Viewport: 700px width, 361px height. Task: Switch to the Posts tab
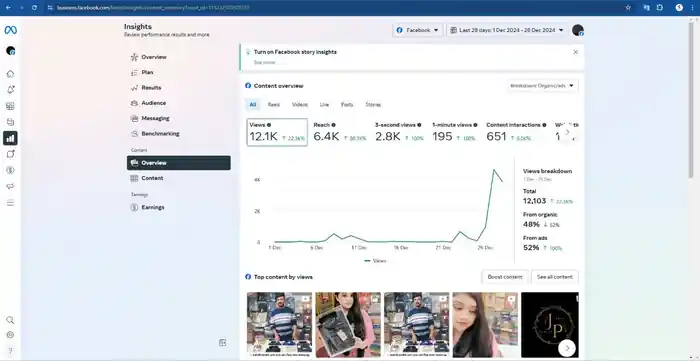point(347,105)
